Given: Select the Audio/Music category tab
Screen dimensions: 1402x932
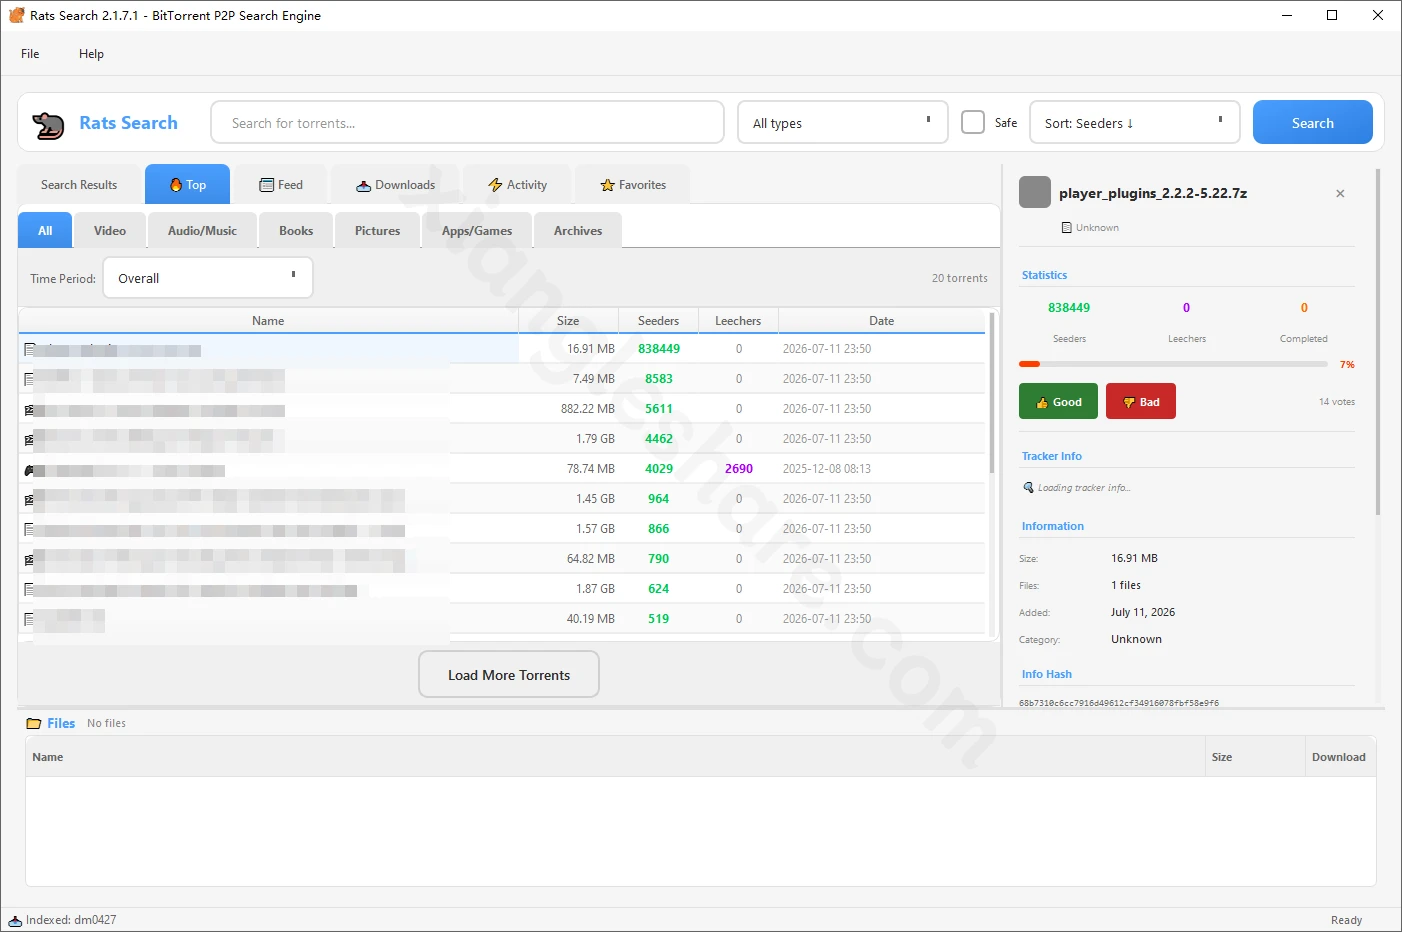Looking at the screenshot, I should 202,230.
